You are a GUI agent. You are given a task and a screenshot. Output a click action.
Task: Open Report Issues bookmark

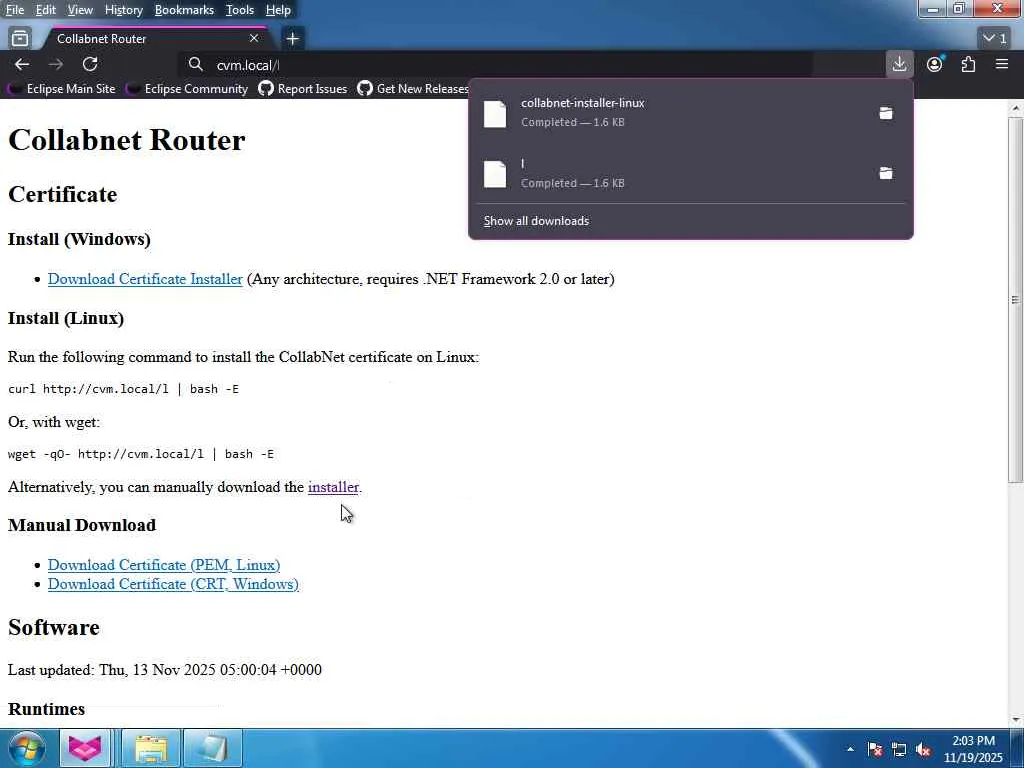coord(304,89)
